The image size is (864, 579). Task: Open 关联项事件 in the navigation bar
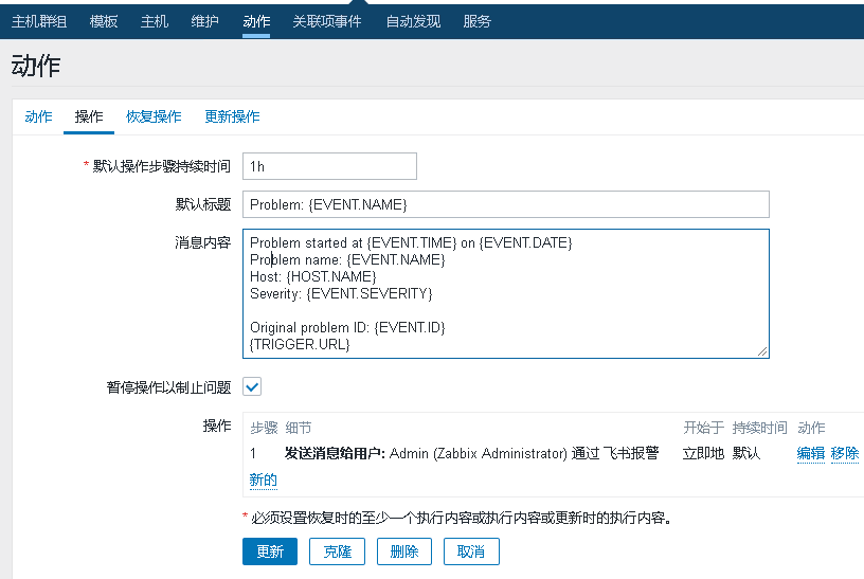[327, 21]
